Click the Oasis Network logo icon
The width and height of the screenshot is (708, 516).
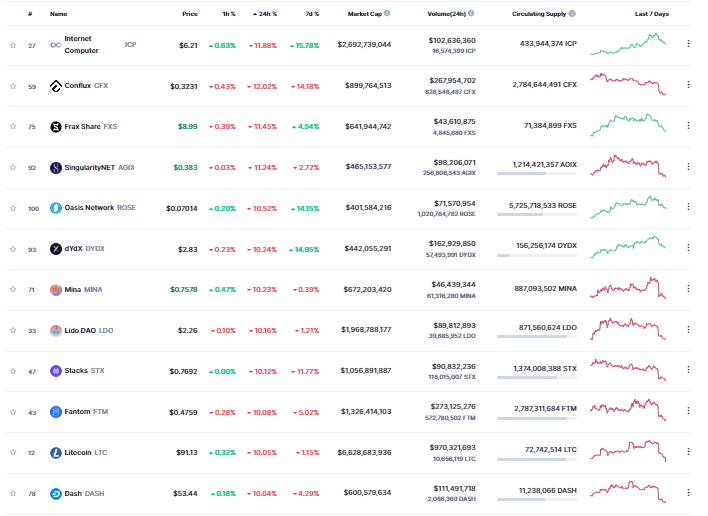pos(56,208)
